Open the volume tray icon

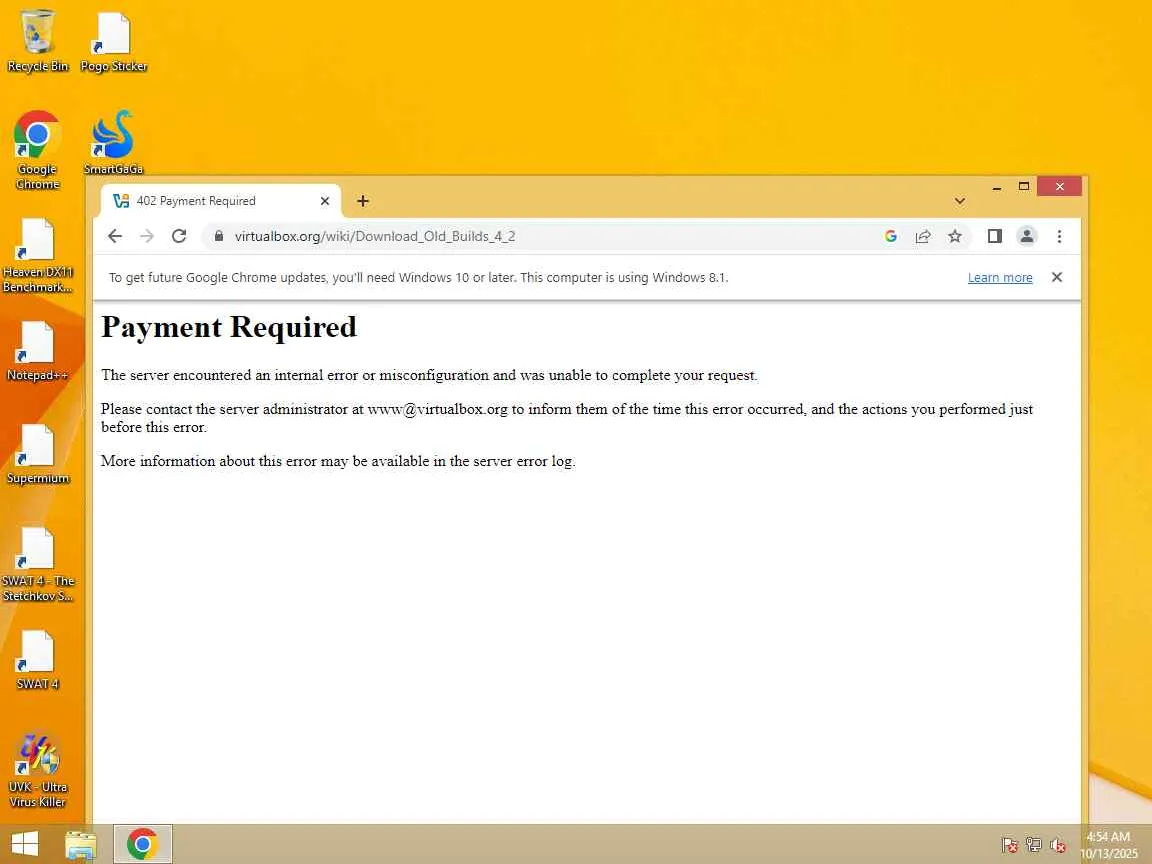(x=1058, y=845)
